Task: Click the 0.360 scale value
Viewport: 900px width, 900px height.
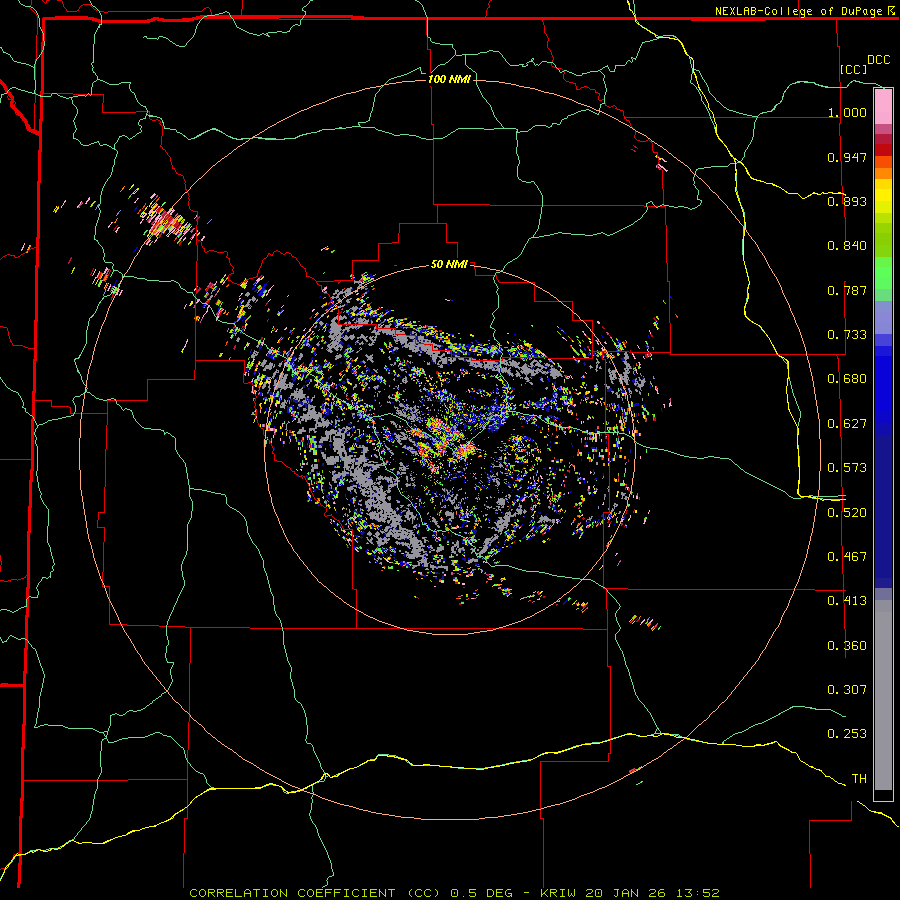Action: click(847, 646)
